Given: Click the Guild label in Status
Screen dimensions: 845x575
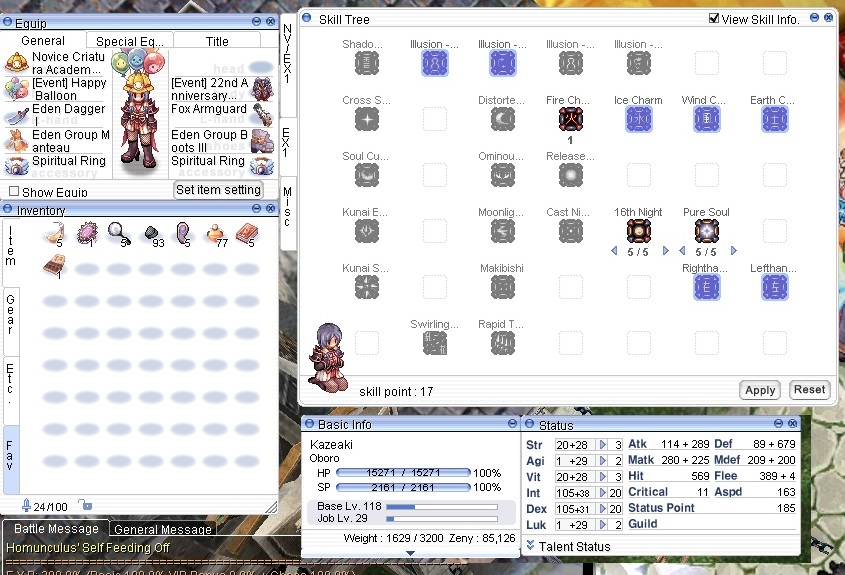Looking at the screenshot, I should point(642,524).
